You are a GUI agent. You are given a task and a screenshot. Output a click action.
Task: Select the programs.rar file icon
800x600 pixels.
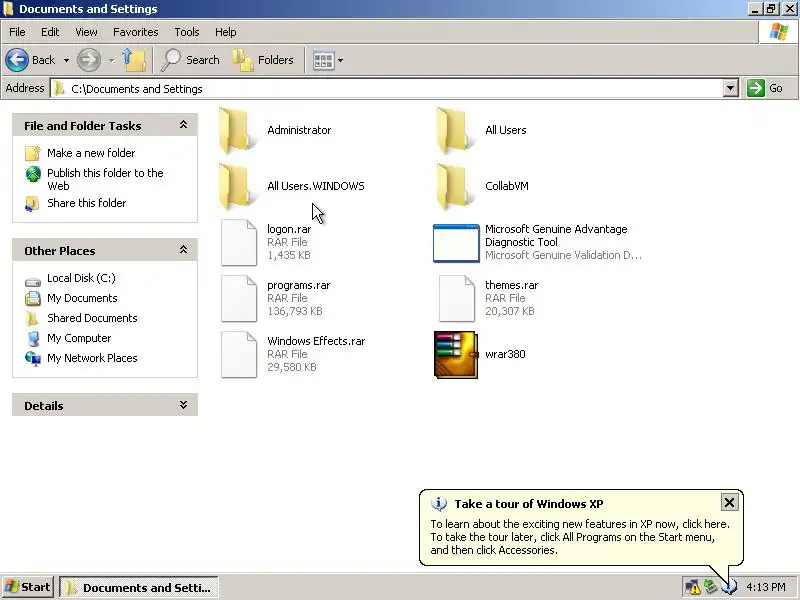[x=239, y=298]
